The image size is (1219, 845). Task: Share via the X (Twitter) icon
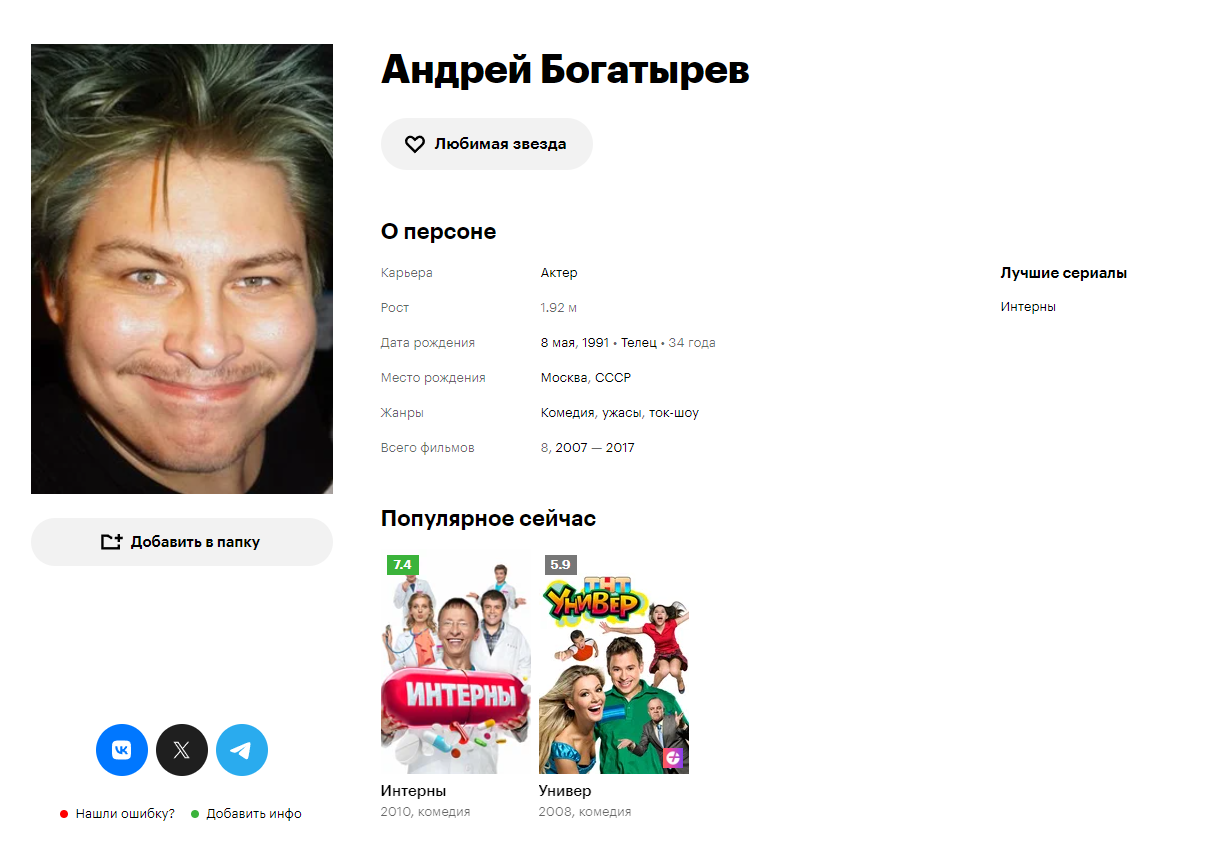click(182, 750)
